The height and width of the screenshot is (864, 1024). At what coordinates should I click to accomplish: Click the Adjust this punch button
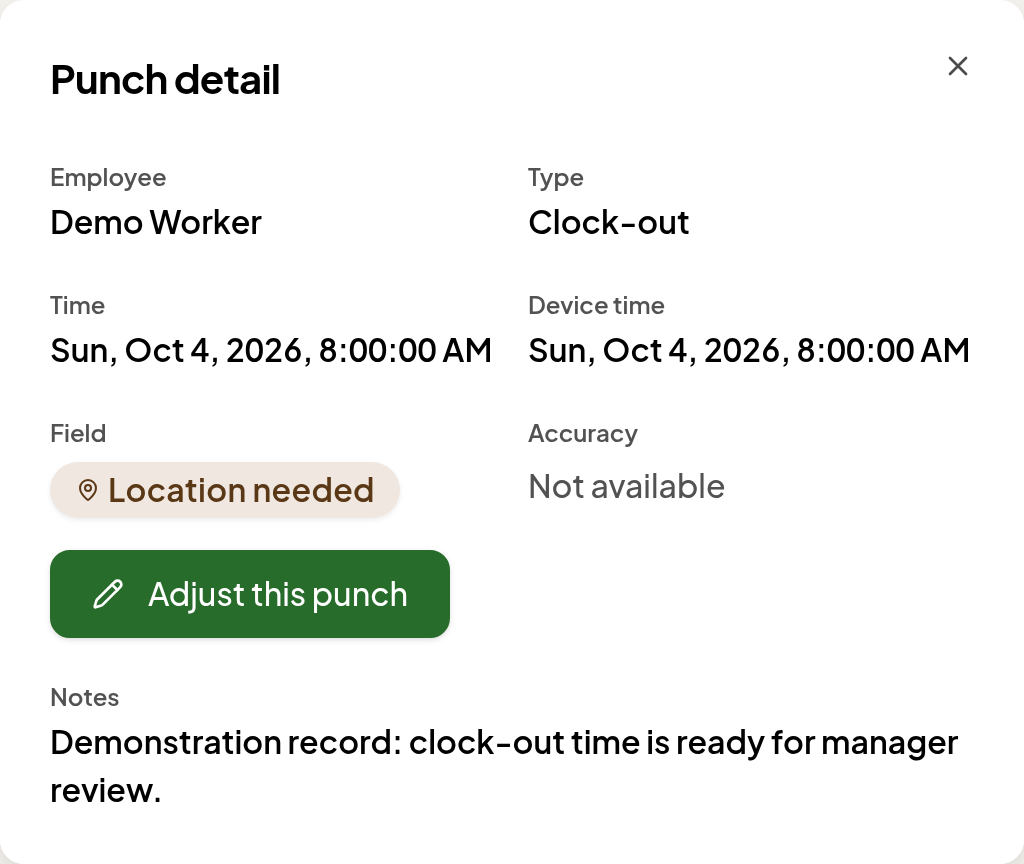tap(249, 594)
